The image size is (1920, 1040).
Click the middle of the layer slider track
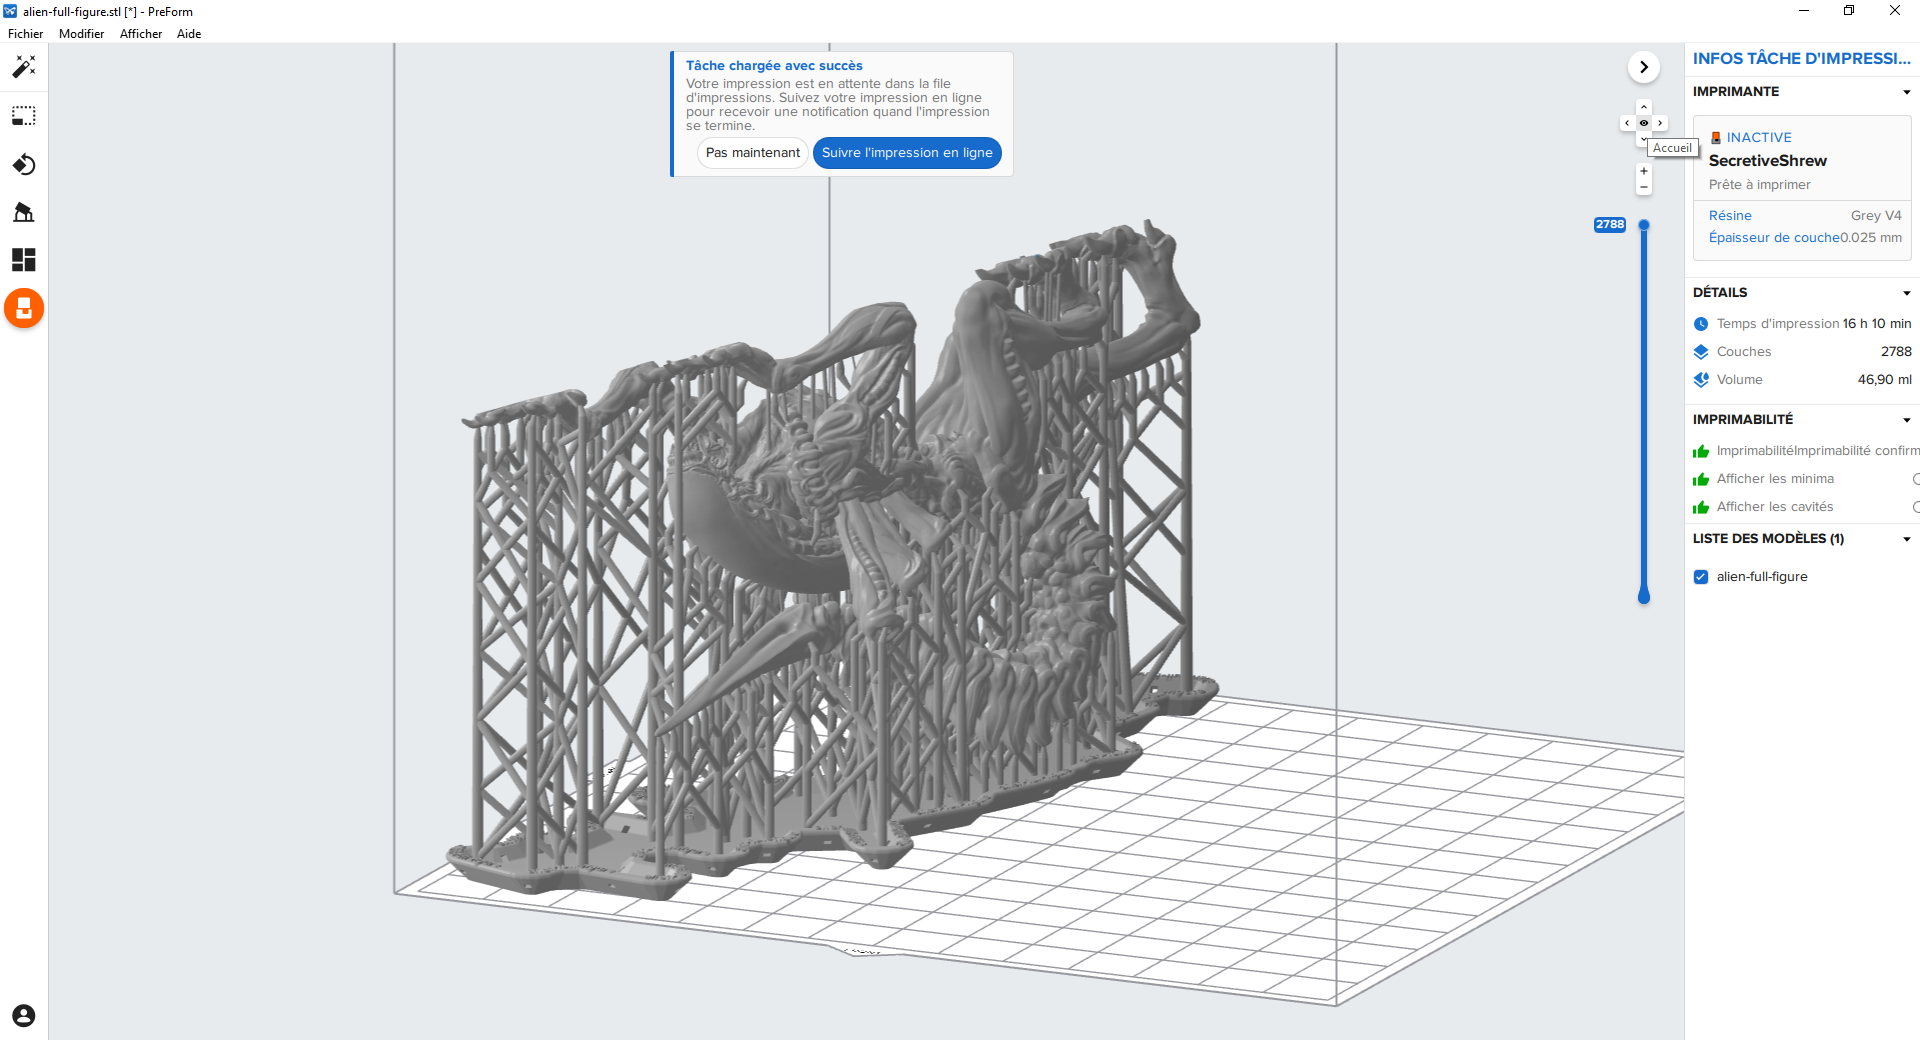coord(1644,410)
